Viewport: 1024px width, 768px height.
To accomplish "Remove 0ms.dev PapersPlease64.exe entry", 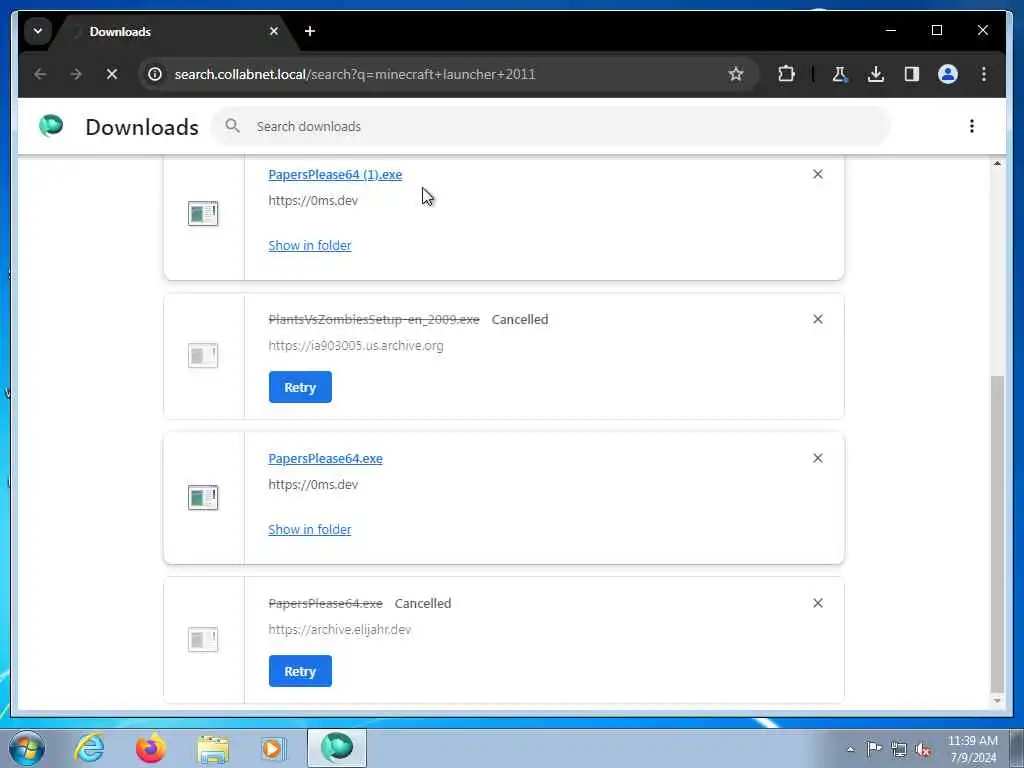I will click(818, 458).
